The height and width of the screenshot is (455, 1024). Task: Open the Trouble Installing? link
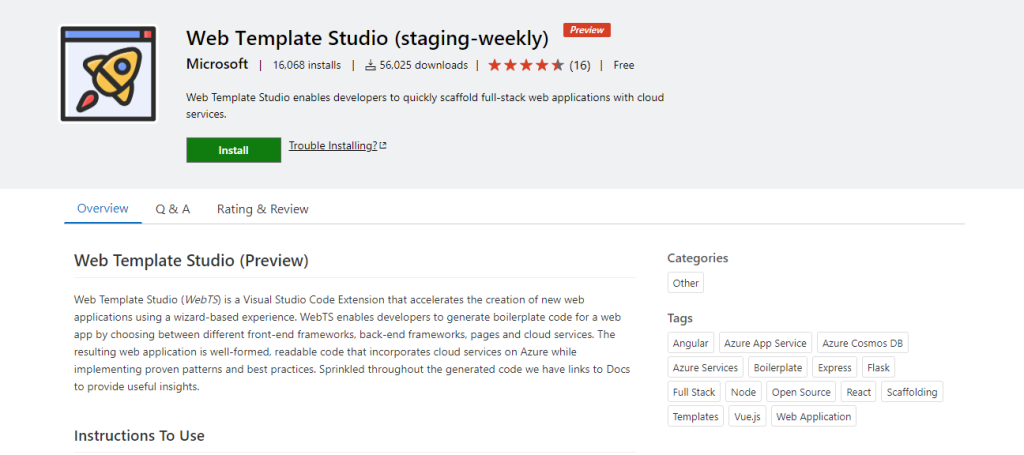point(333,146)
